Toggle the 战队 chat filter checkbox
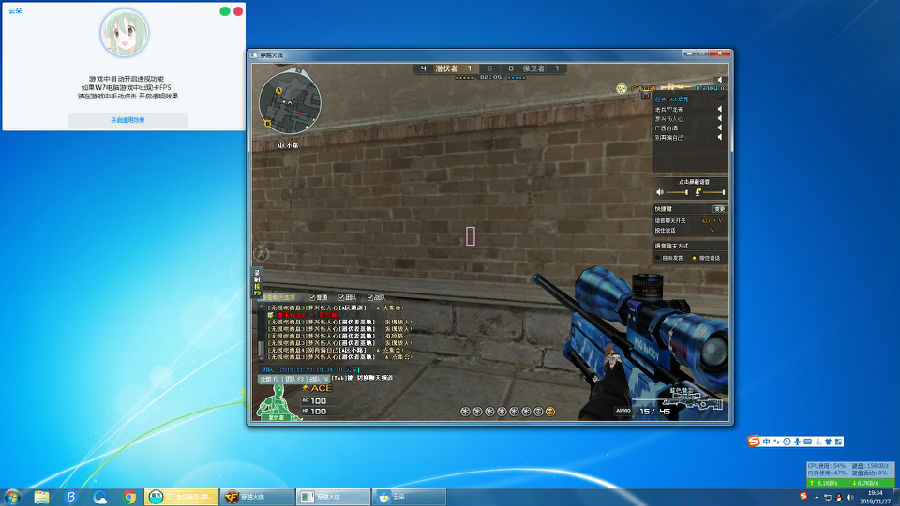The height and width of the screenshot is (506, 900). 370,297
